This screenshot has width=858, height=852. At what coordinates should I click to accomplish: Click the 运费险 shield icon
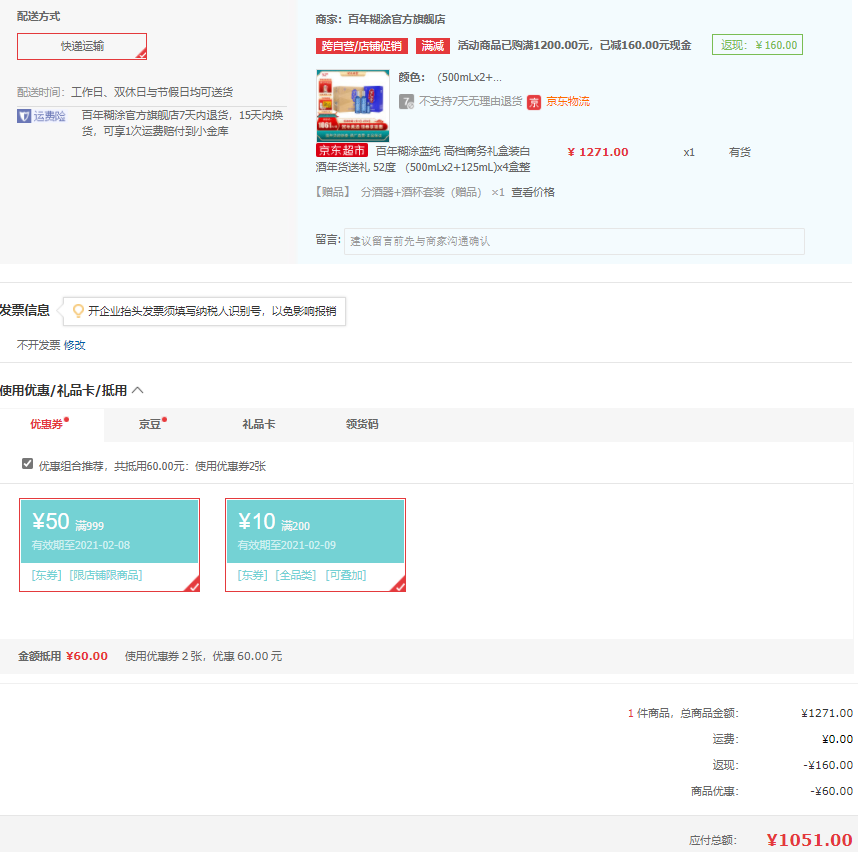(24, 116)
